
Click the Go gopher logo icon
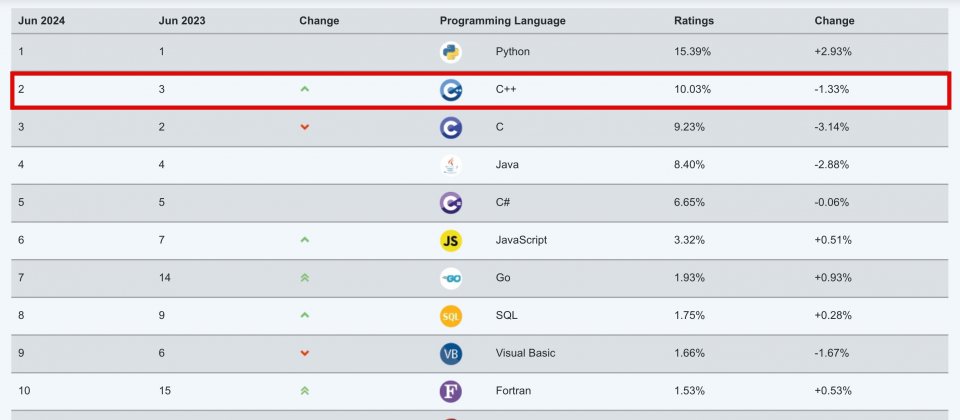451,279
